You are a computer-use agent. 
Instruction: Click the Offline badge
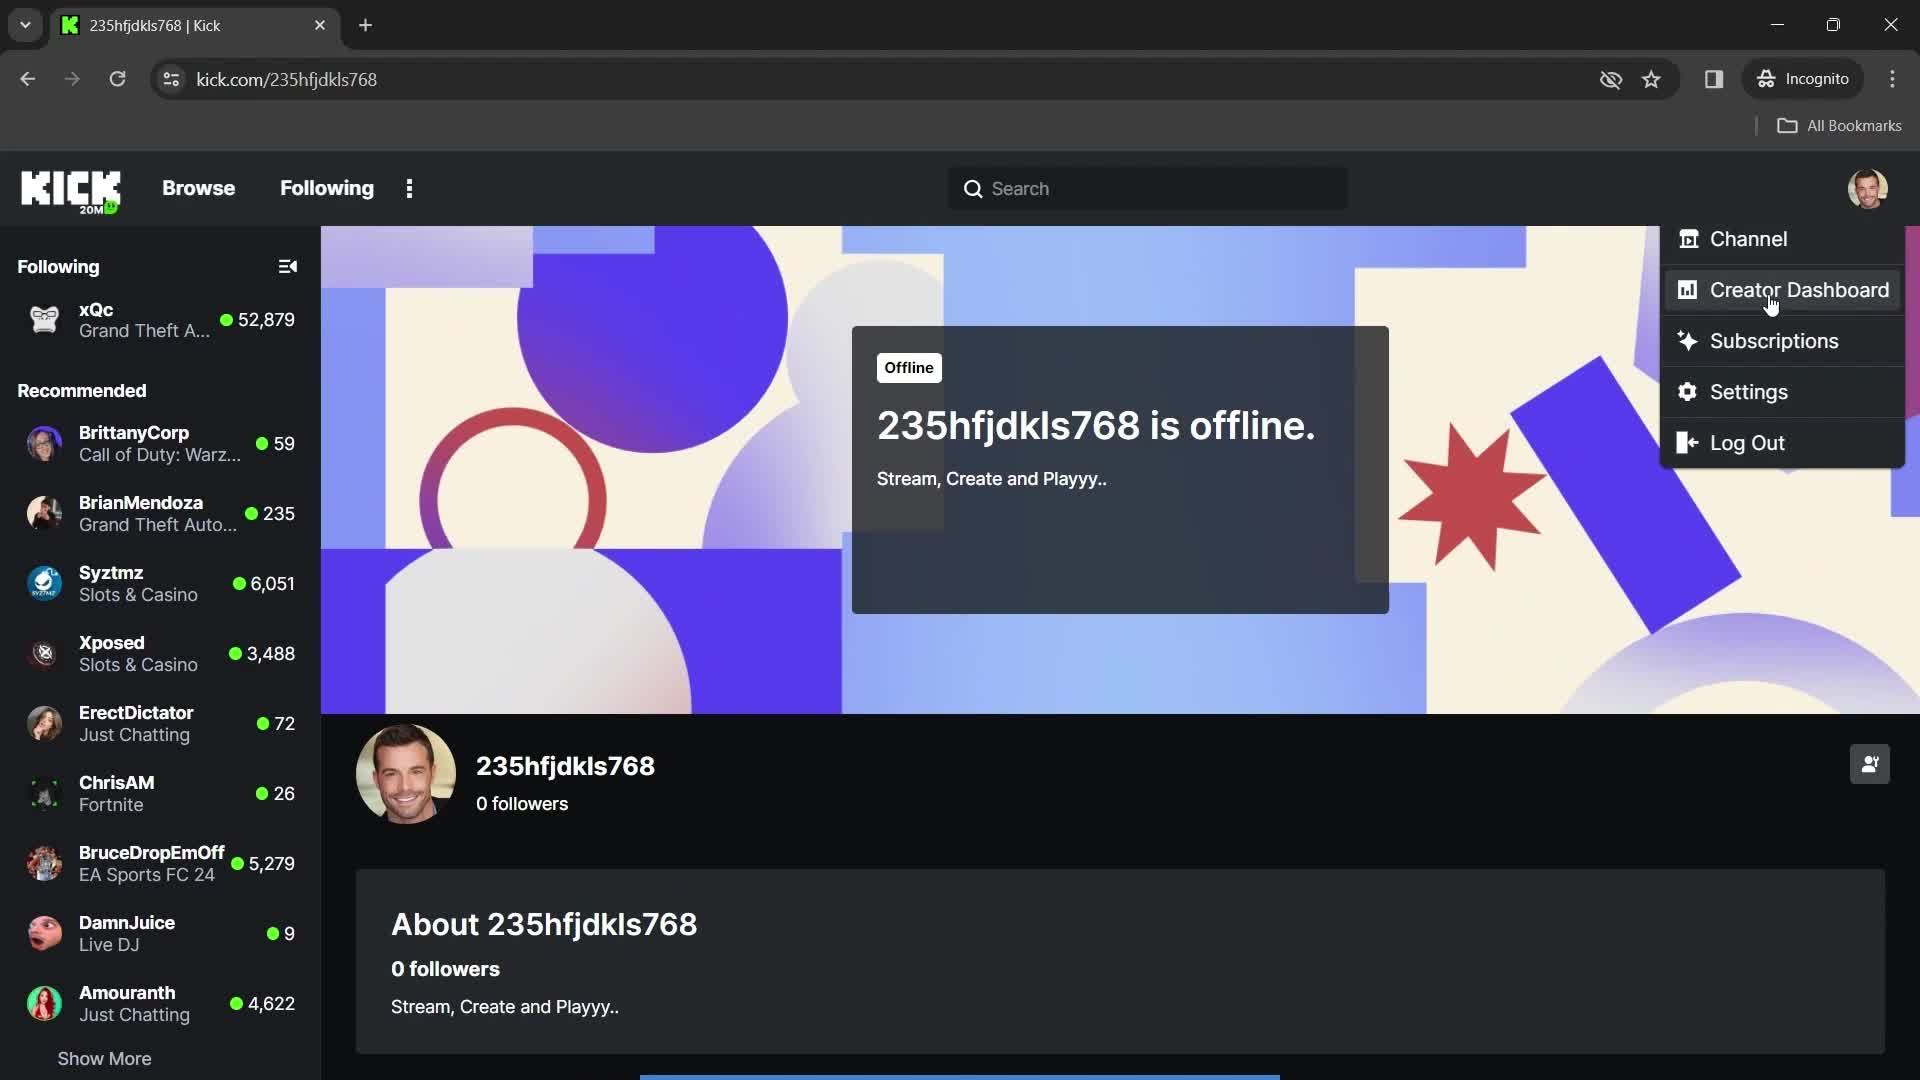click(x=908, y=368)
